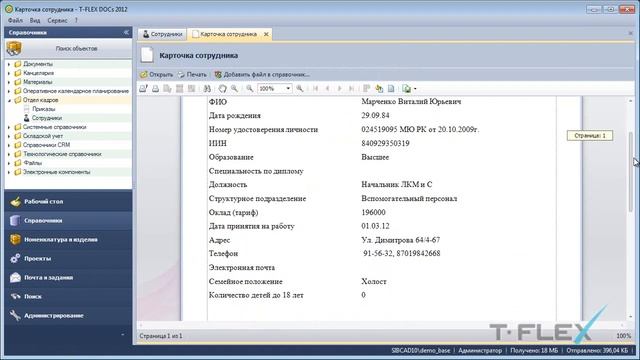Open the export dropdown arrow in the toolbar
Image resolution: width=640 pixels, height=360 pixels.
tap(415, 89)
